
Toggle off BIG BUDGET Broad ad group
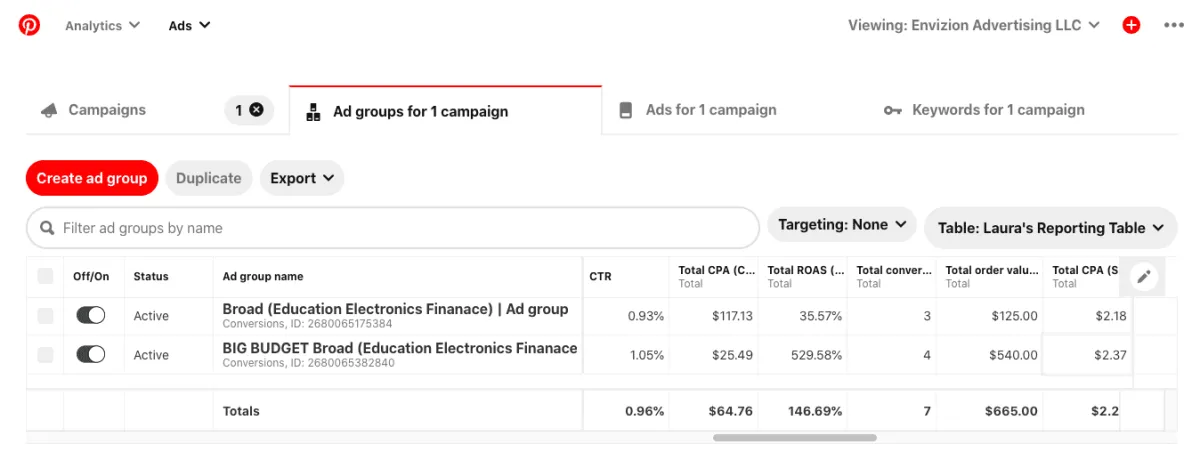pyautogui.click(x=91, y=355)
